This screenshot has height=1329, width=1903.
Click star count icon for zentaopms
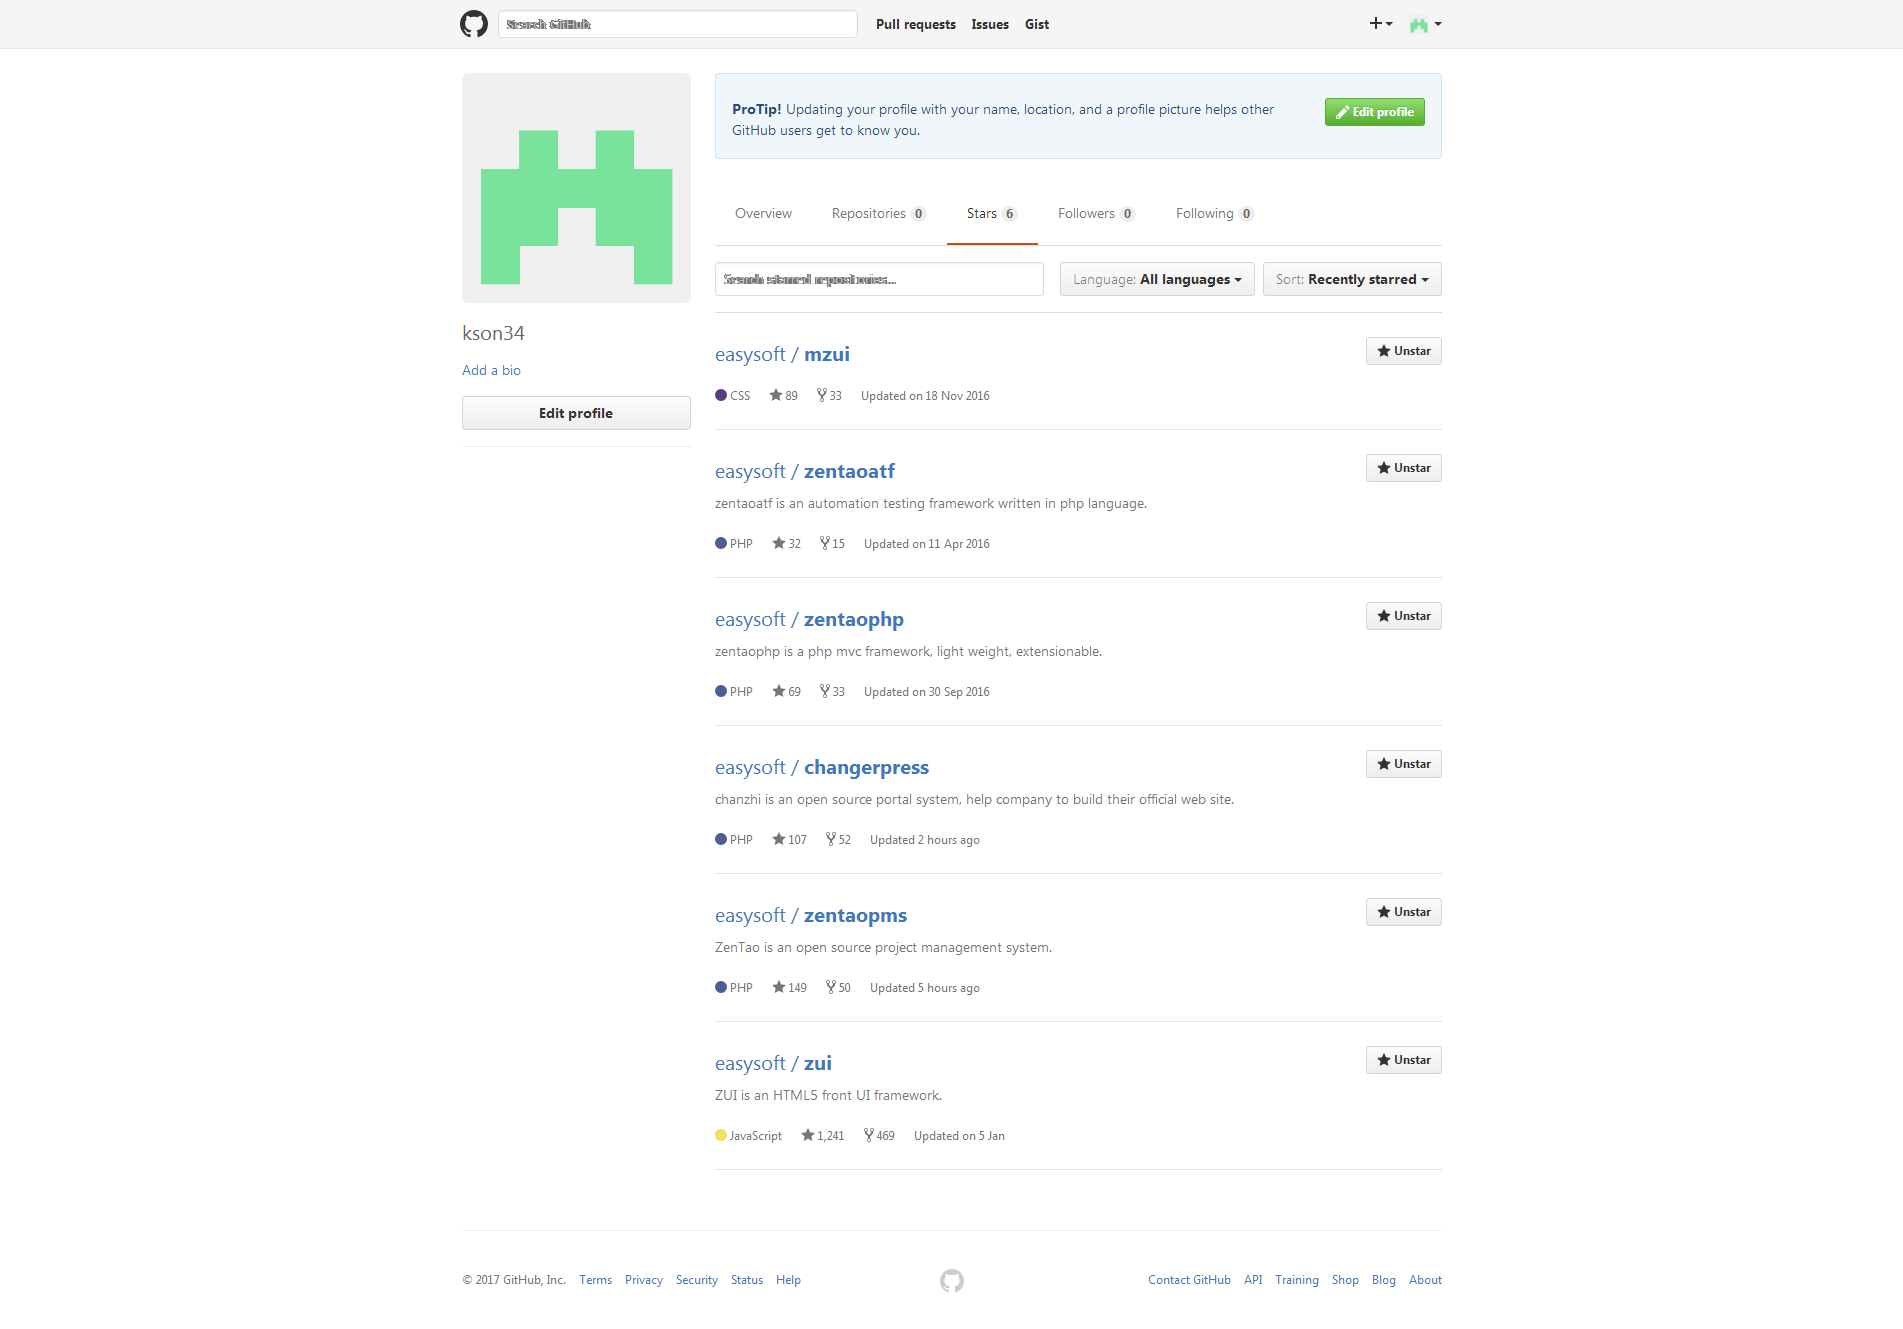coord(779,987)
